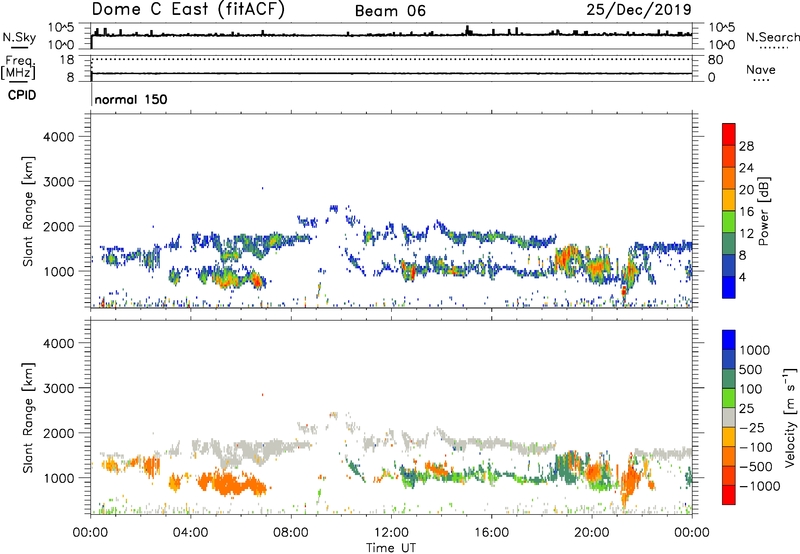800x554 pixels.
Task: Click the '12:00' time tick label
Action: coord(391,533)
